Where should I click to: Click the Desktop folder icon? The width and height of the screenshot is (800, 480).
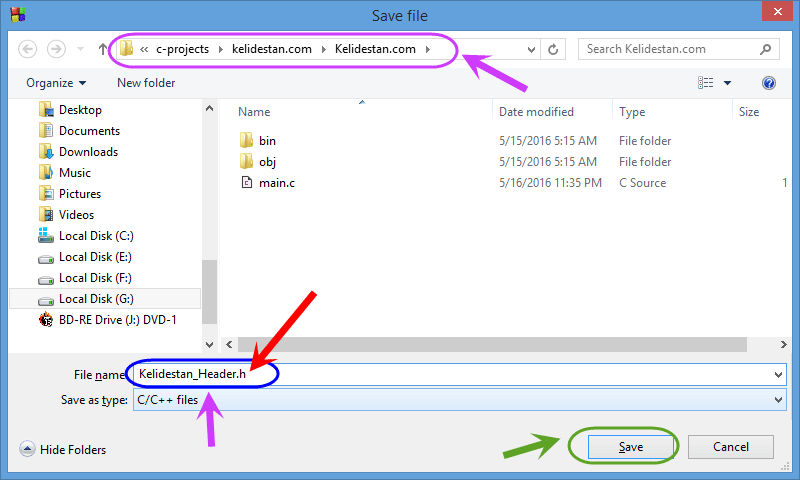click(x=46, y=110)
